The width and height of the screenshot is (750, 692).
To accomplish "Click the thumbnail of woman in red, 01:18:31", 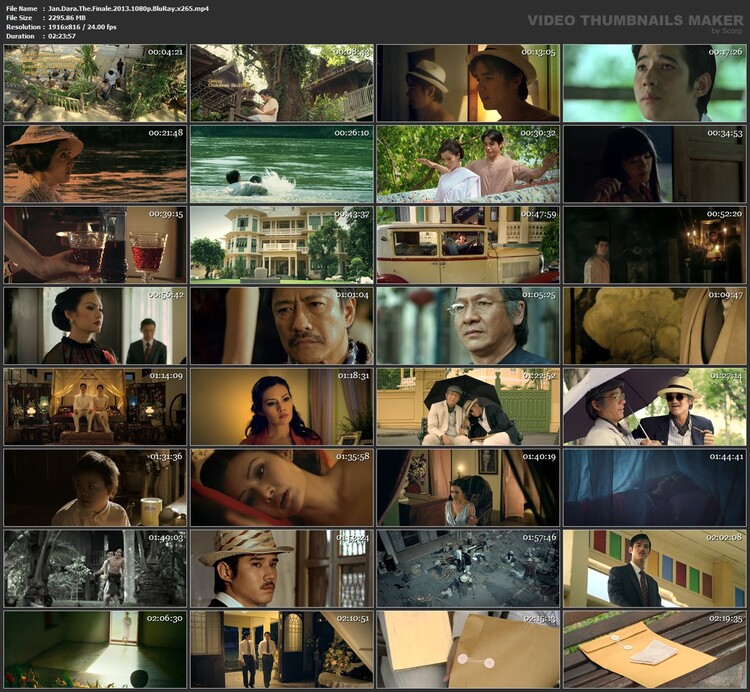I will tap(281, 407).
